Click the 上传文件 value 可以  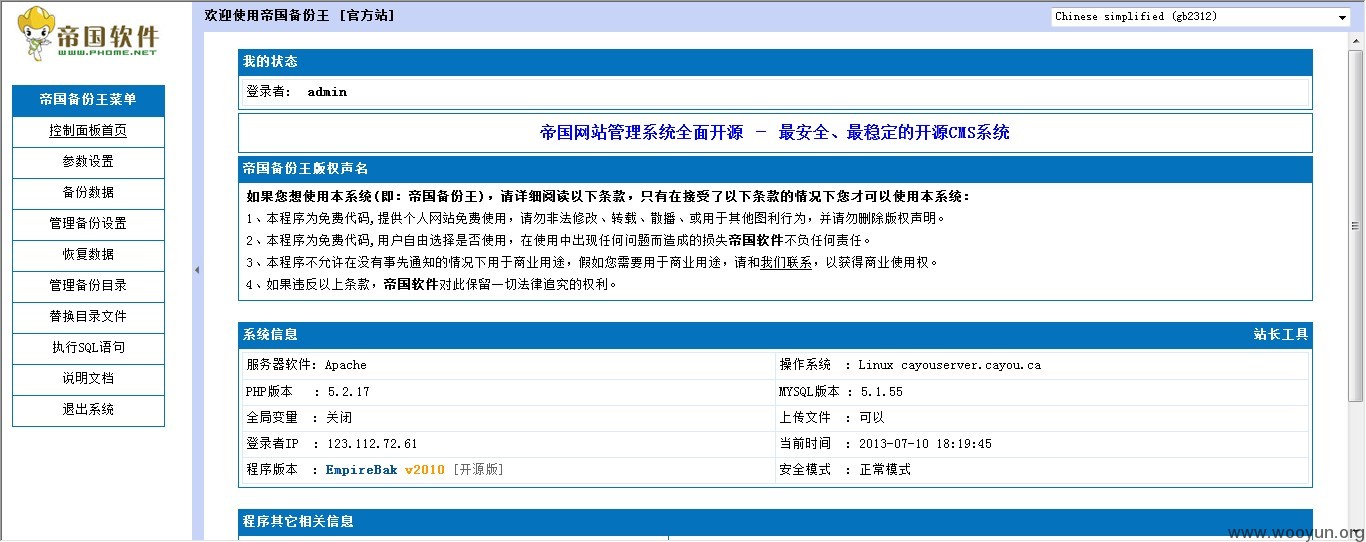point(872,418)
